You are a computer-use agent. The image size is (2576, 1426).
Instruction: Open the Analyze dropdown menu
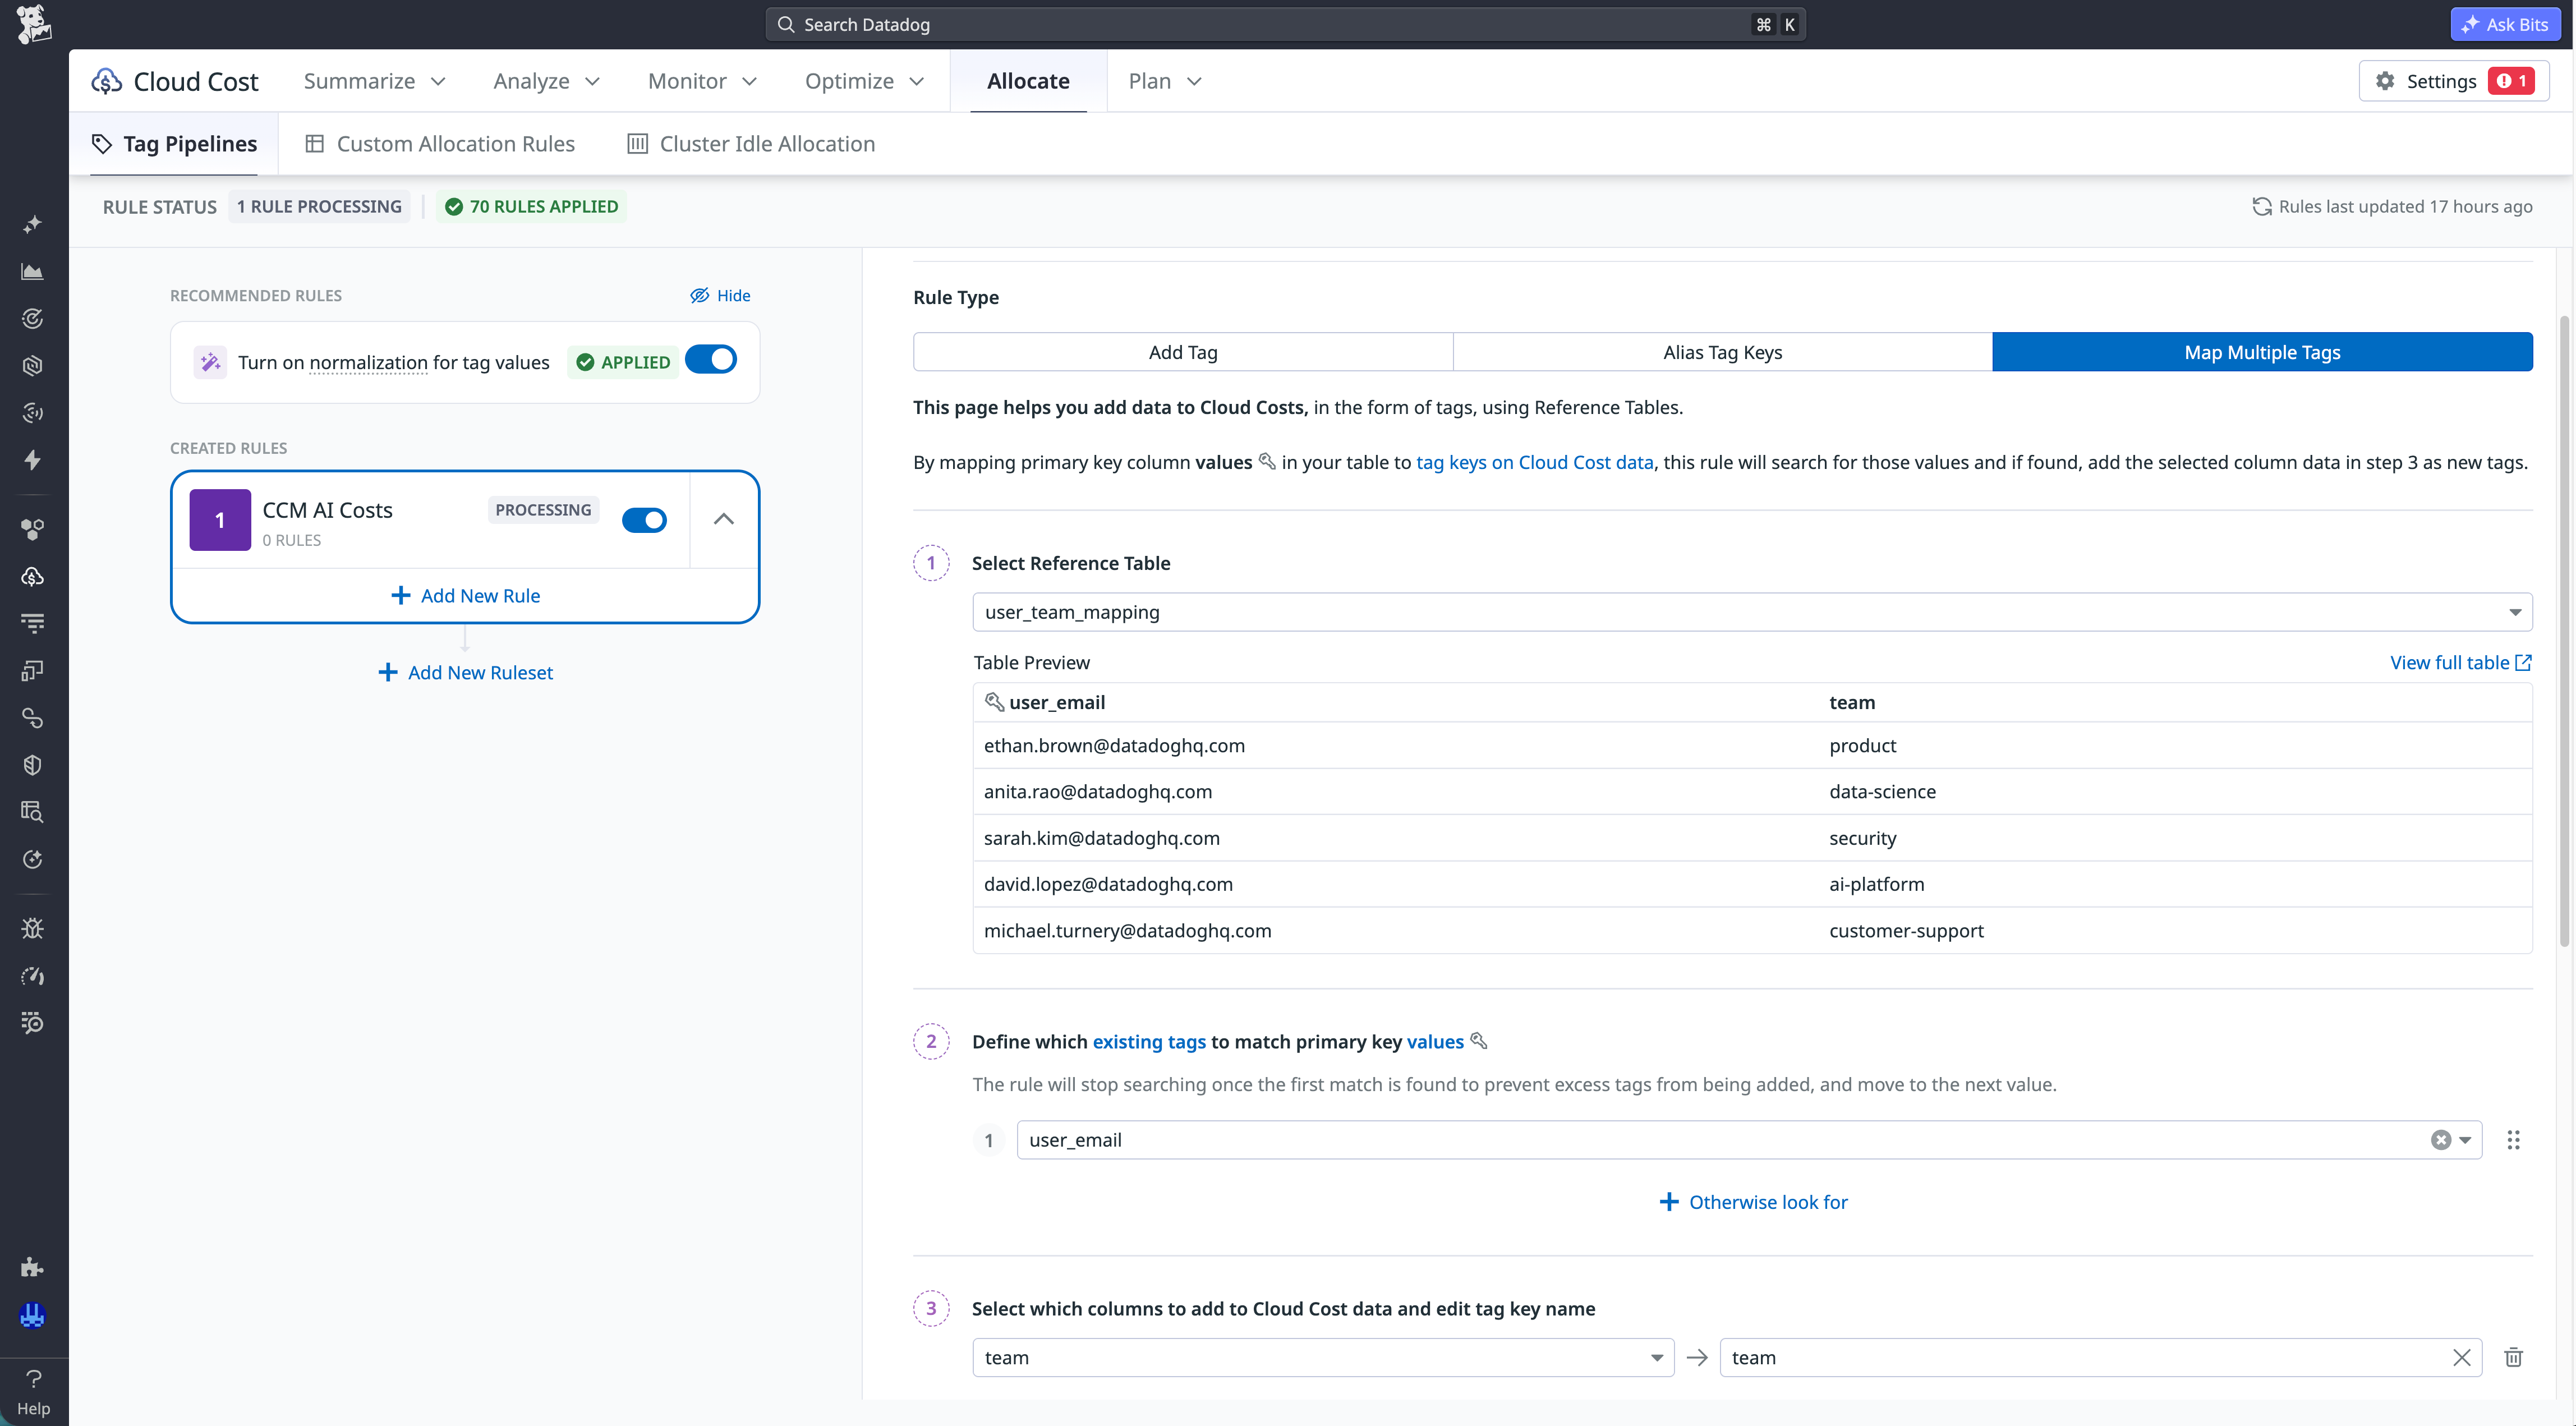click(x=546, y=81)
